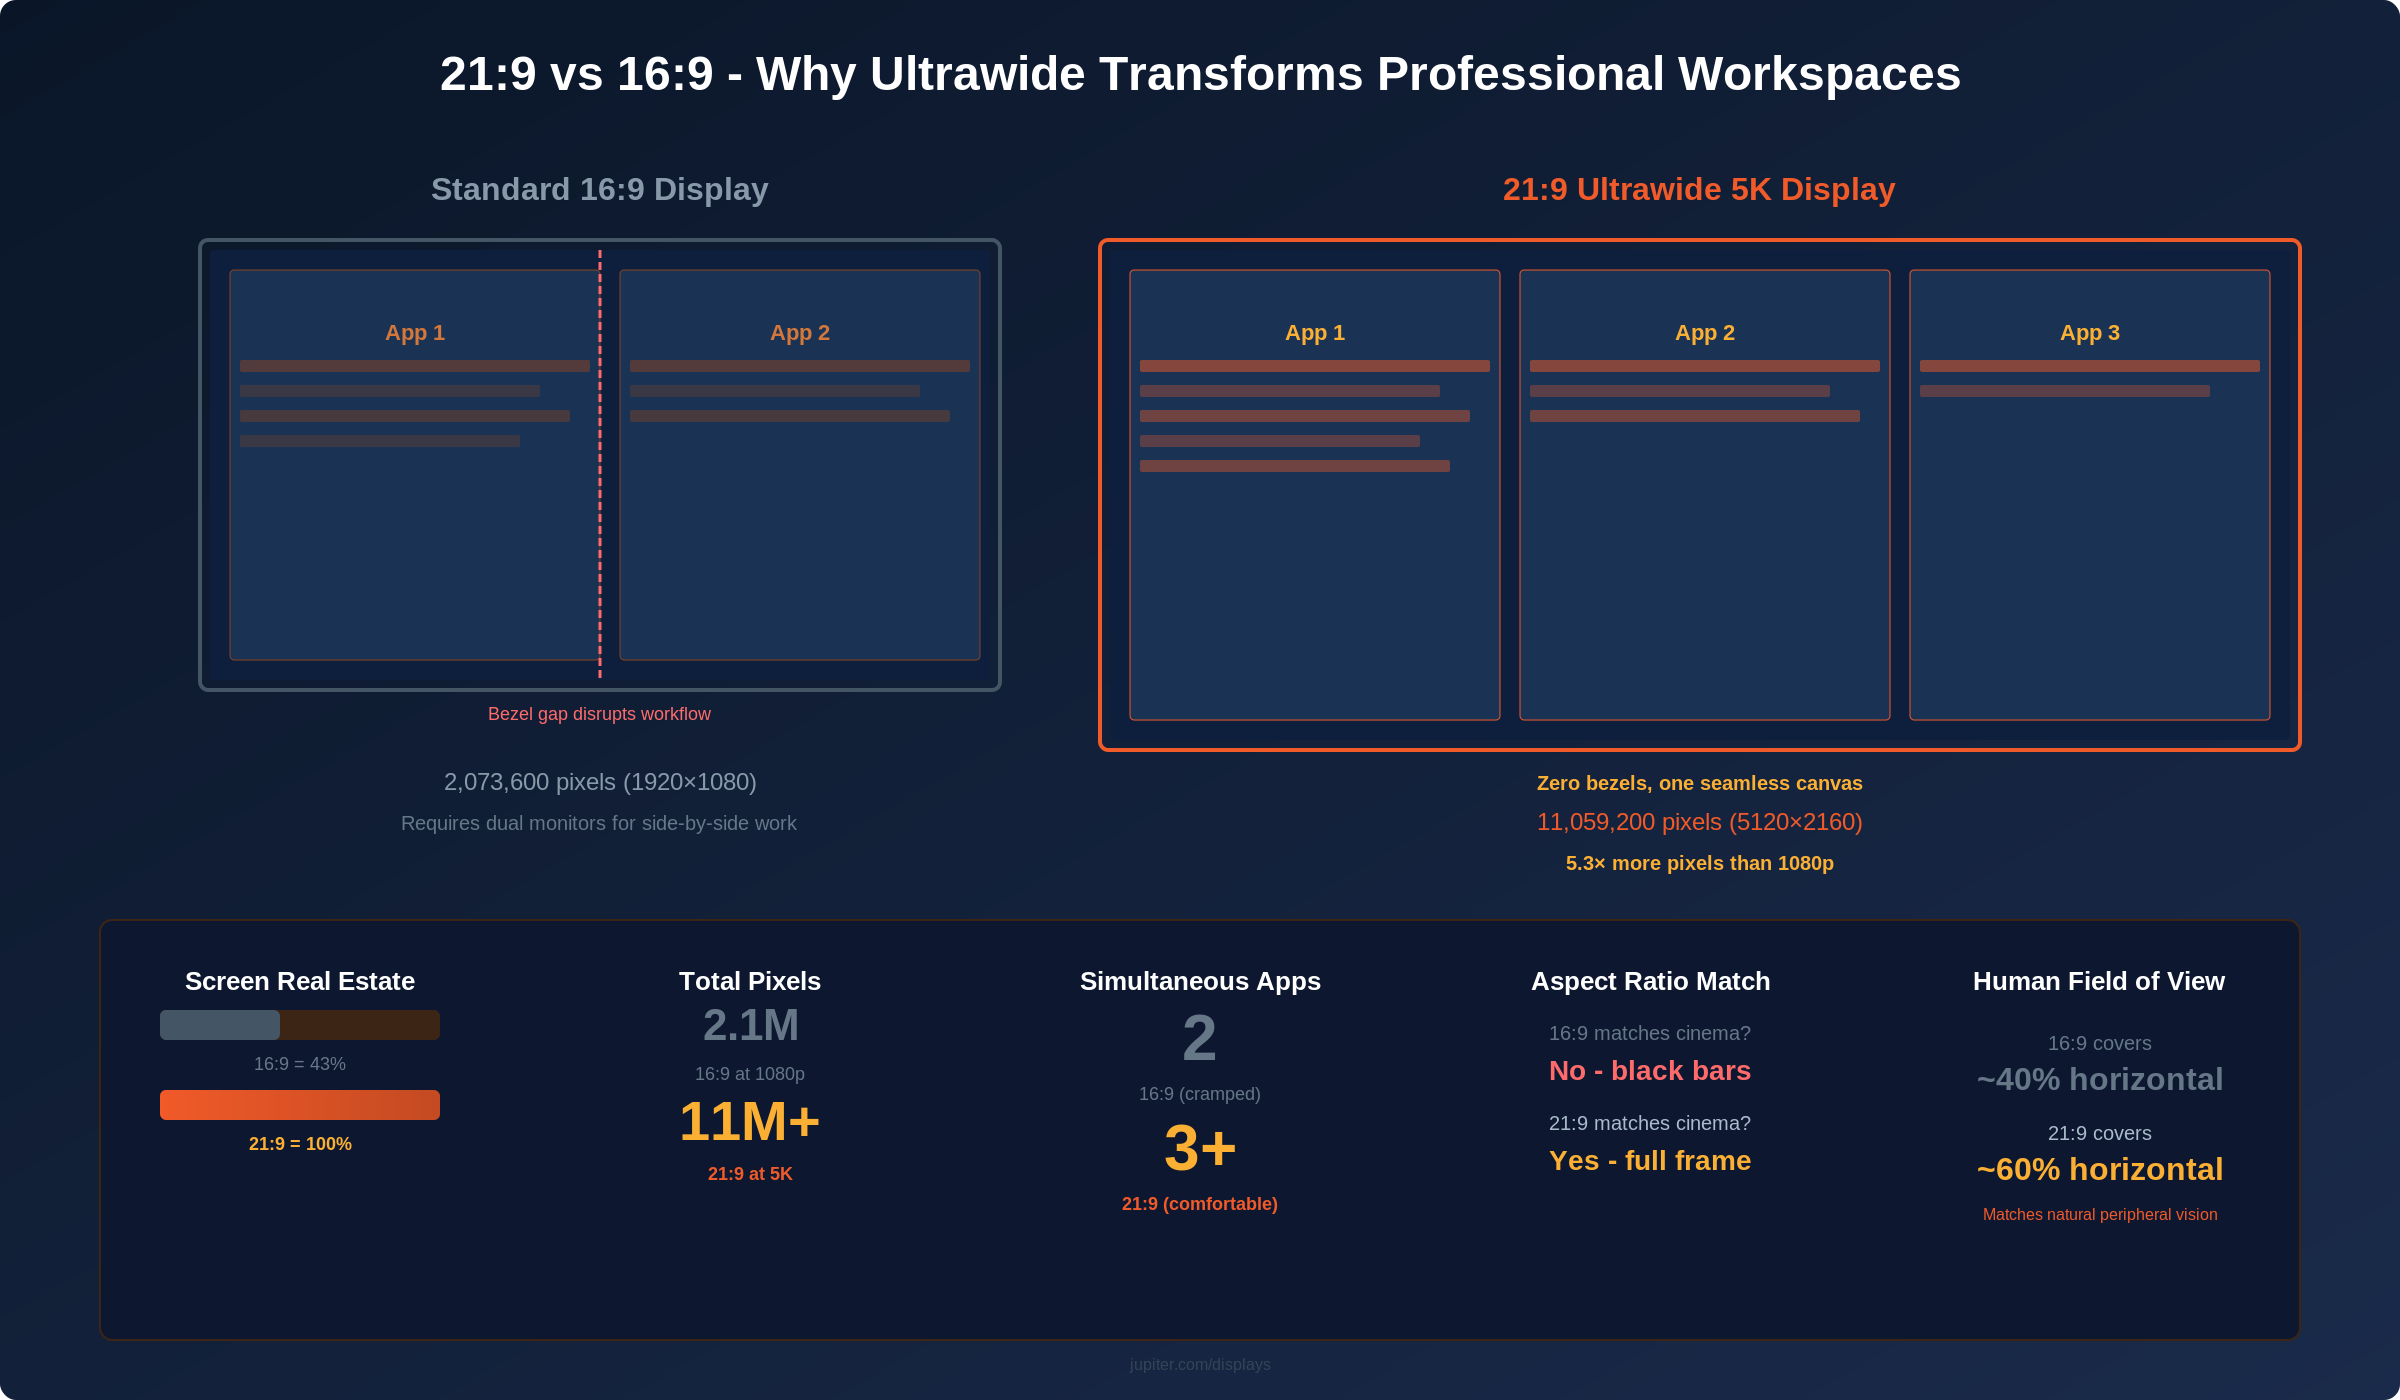The image size is (2400, 1400).
Task: Click the 'Human Field of View' heading
Action: click(x=2099, y=981)
